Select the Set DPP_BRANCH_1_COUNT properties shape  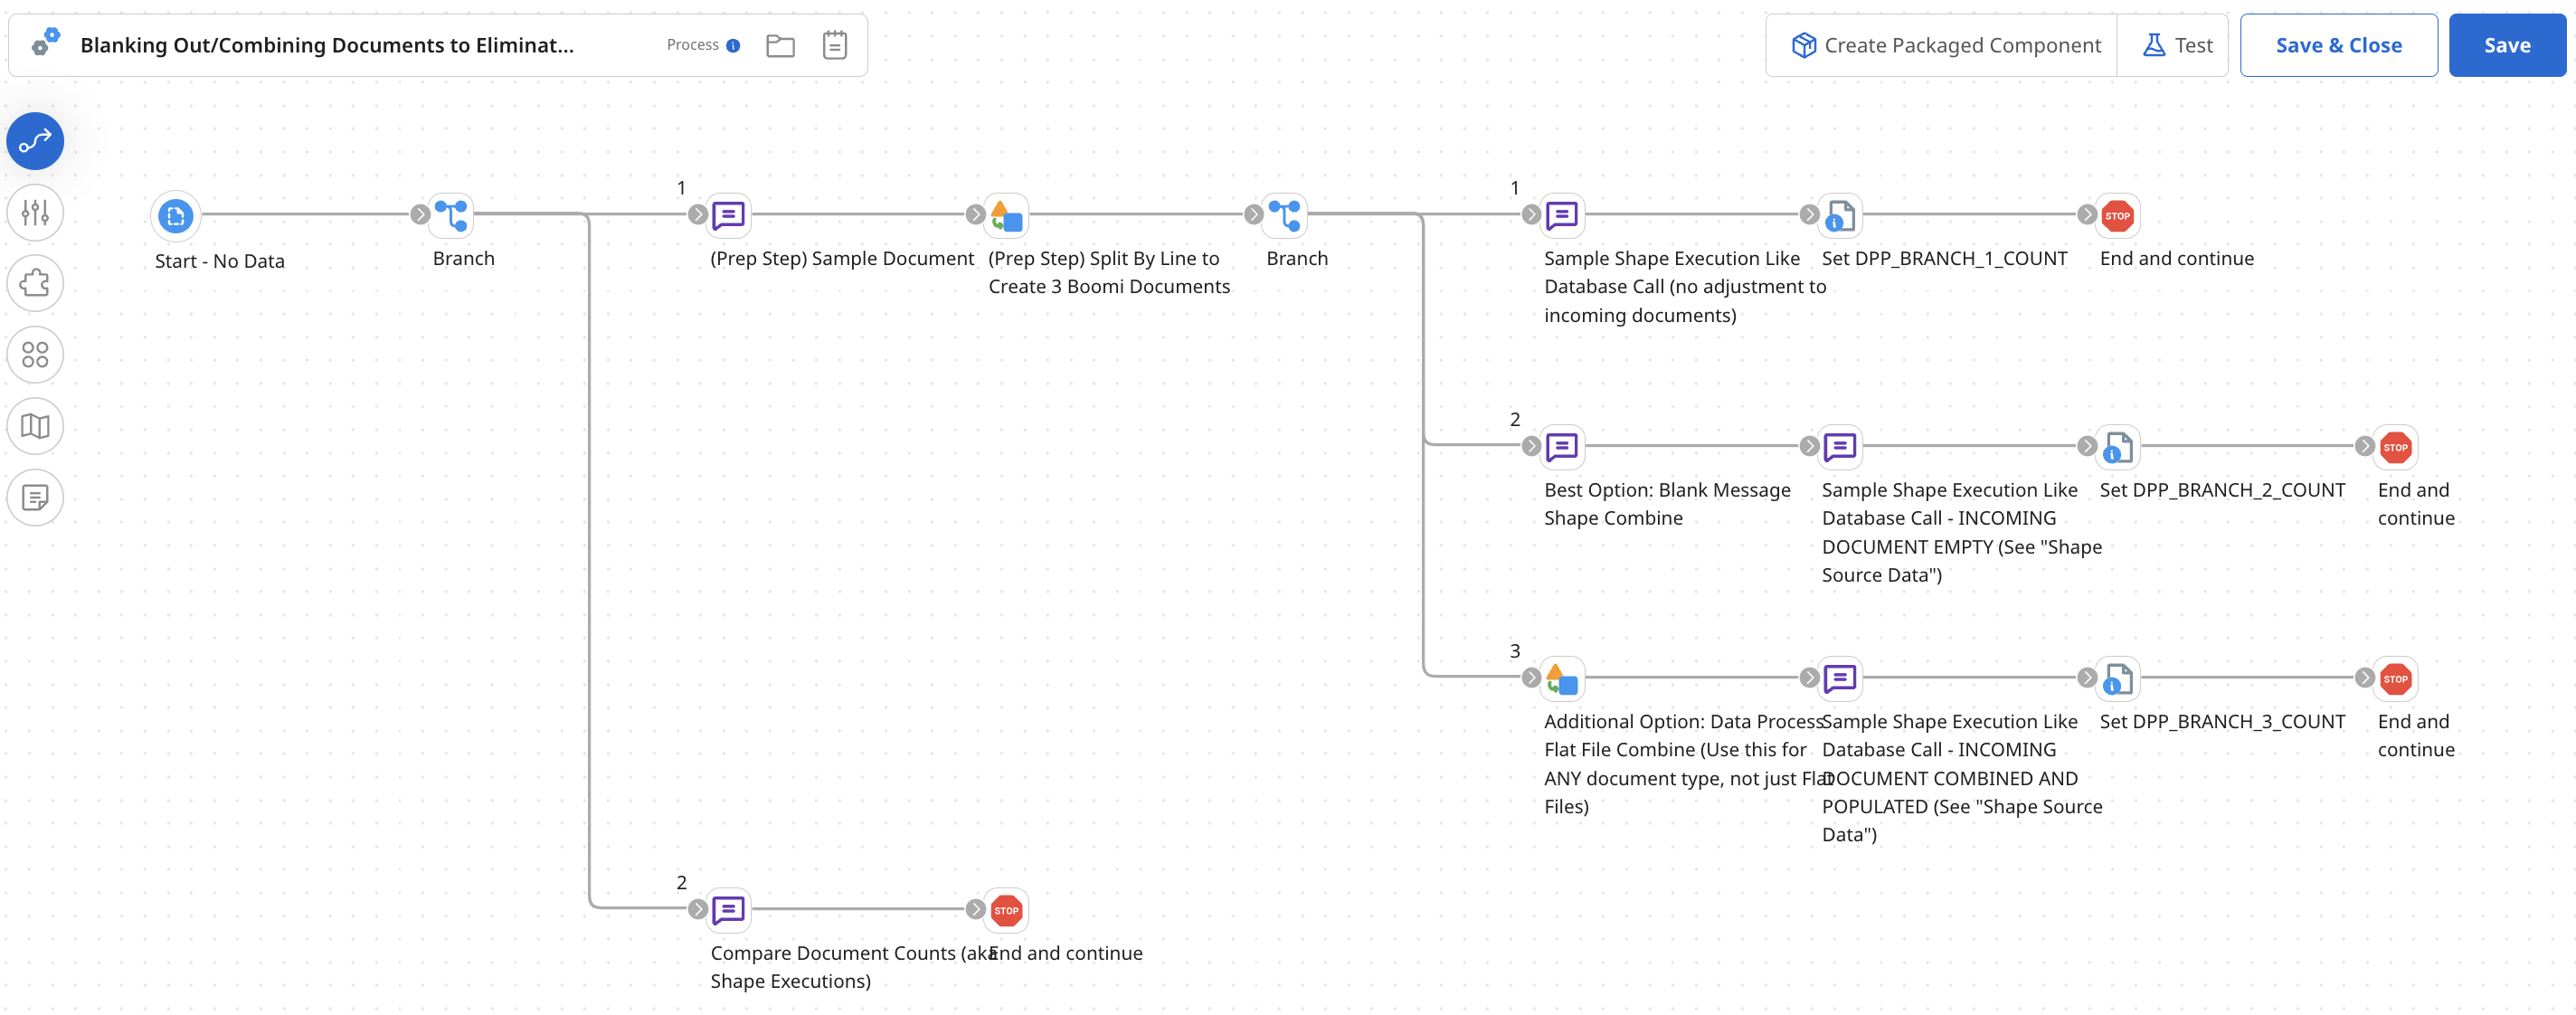click(1840, 215)
